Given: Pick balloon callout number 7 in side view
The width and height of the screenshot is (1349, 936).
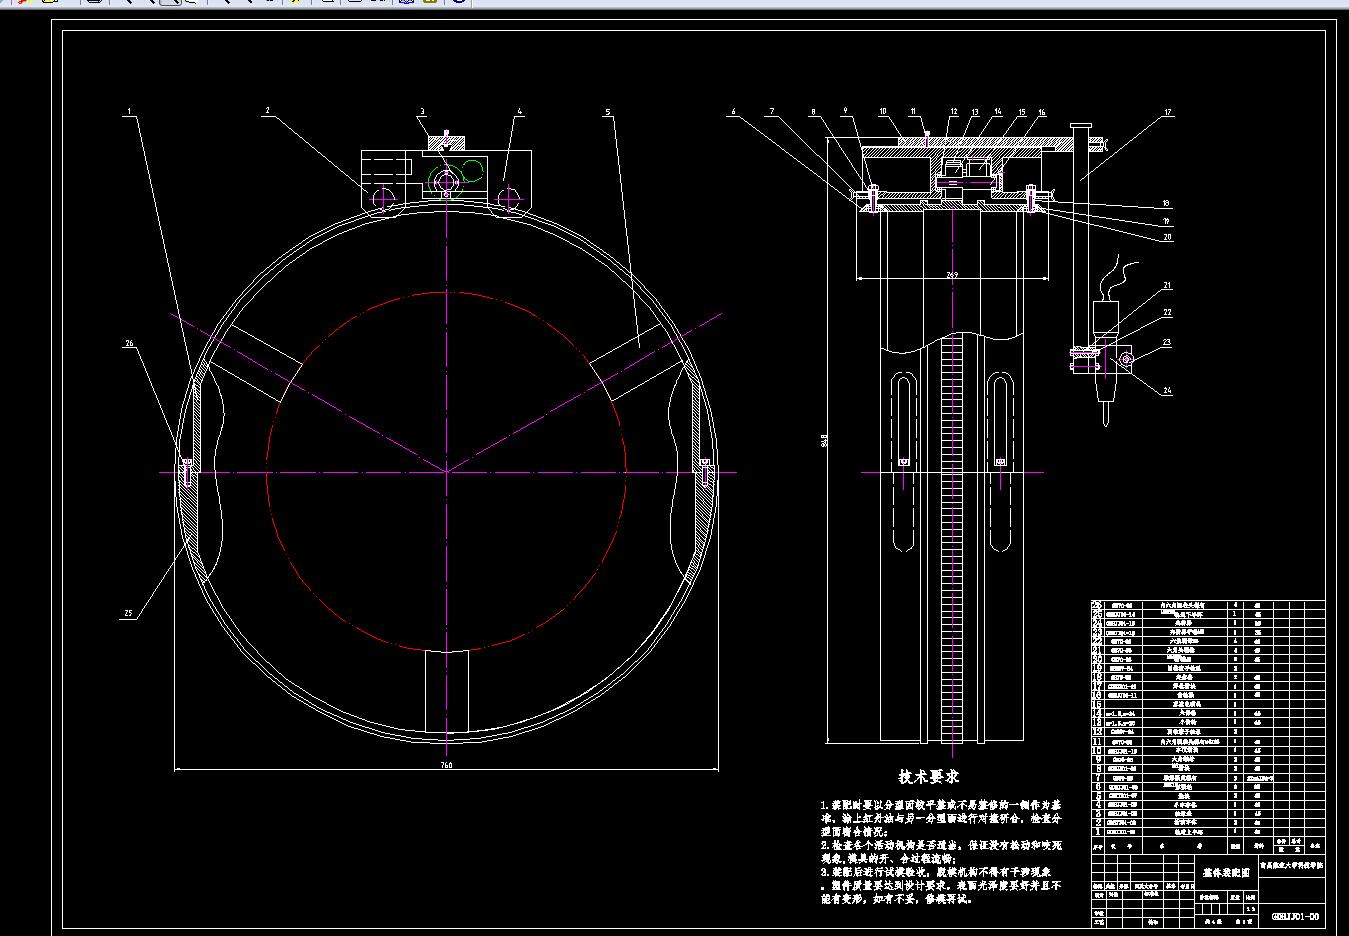Looking at the screenshot, I should coord(771,111).
